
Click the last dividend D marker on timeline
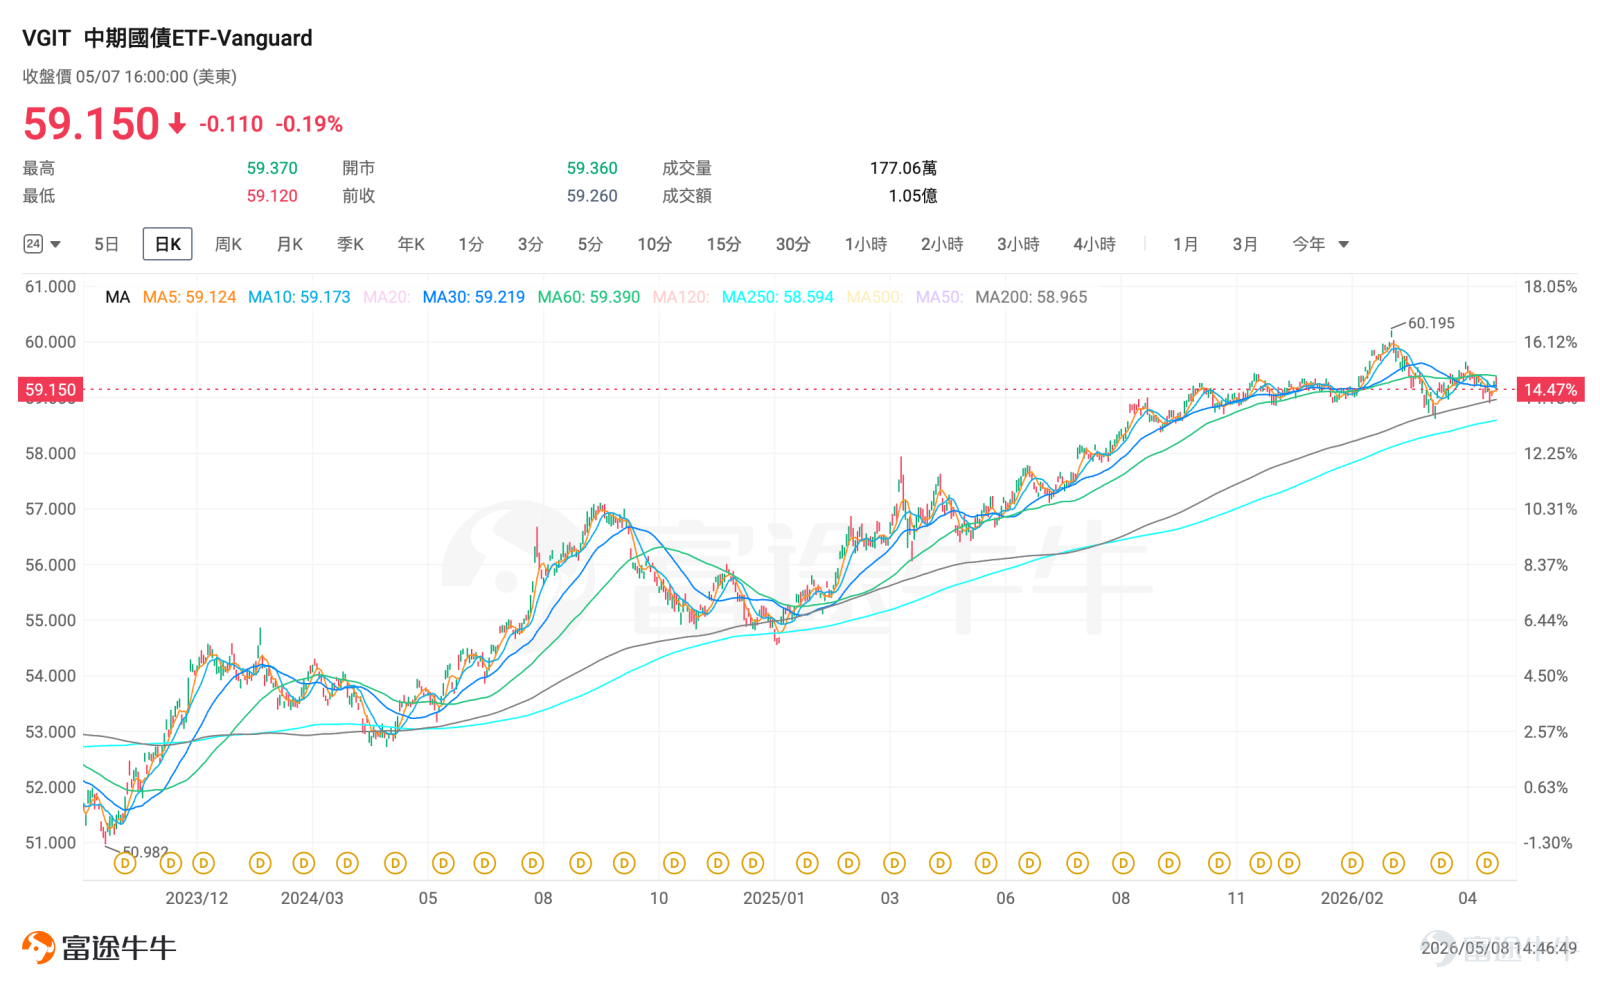pyautogui.click(x=1487, y=863)
